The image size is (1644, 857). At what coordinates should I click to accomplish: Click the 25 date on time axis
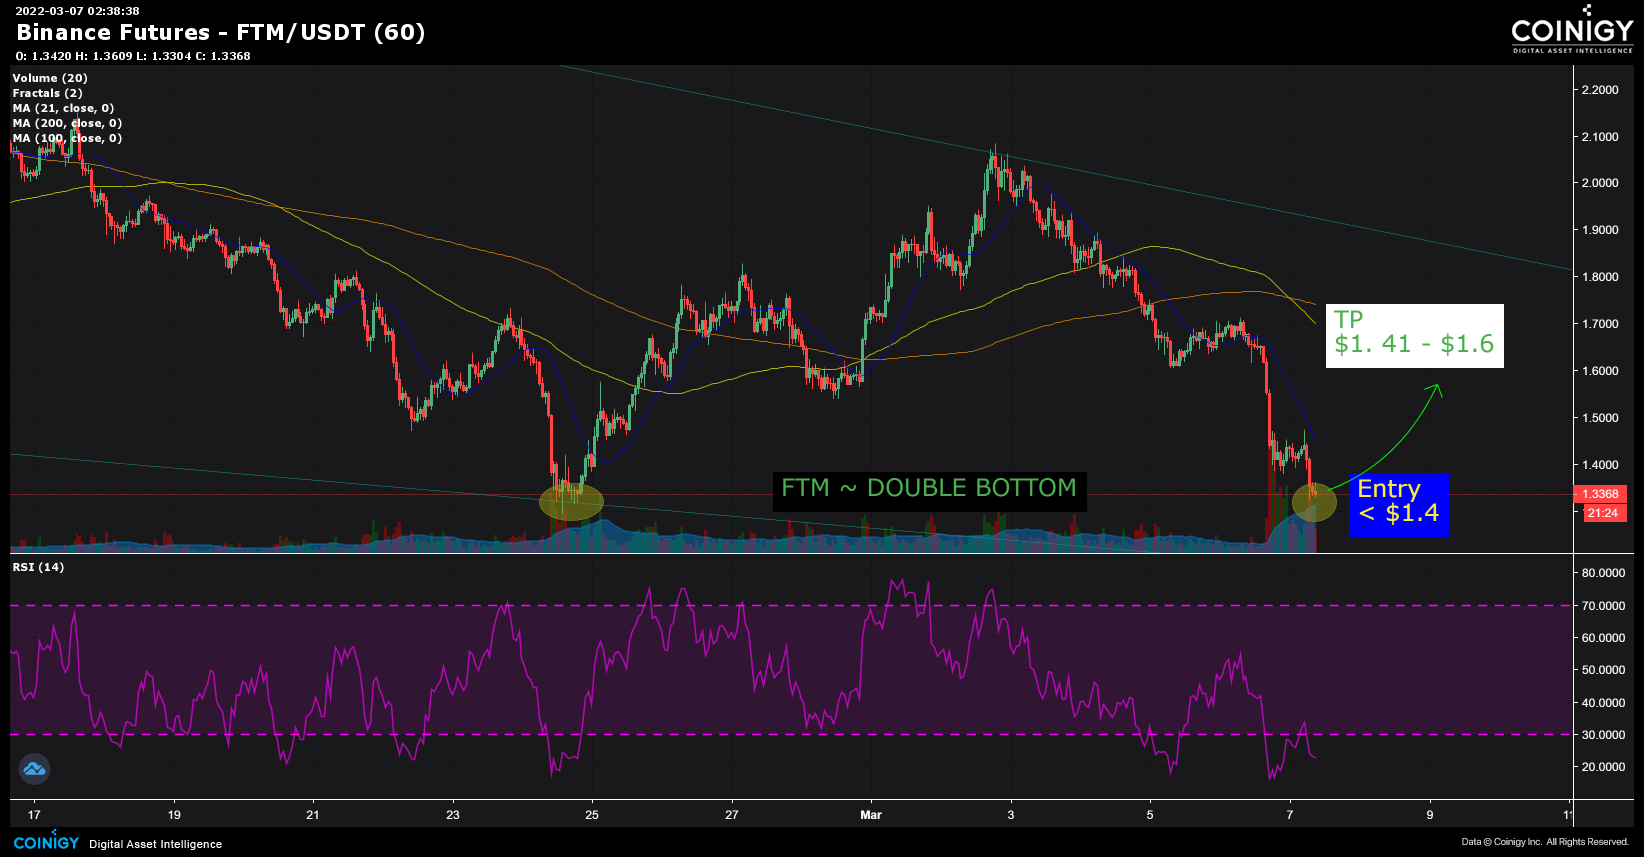pos(592,815)
